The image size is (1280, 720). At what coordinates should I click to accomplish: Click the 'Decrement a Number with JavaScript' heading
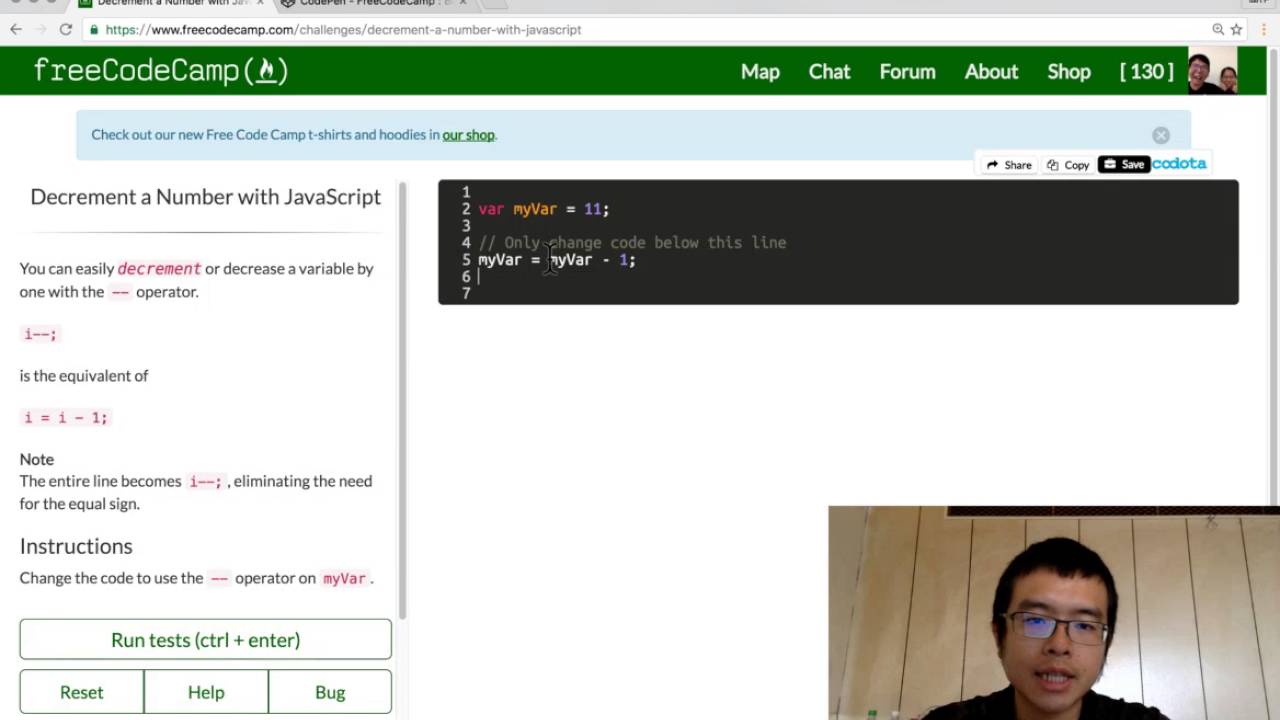point(205,197)
